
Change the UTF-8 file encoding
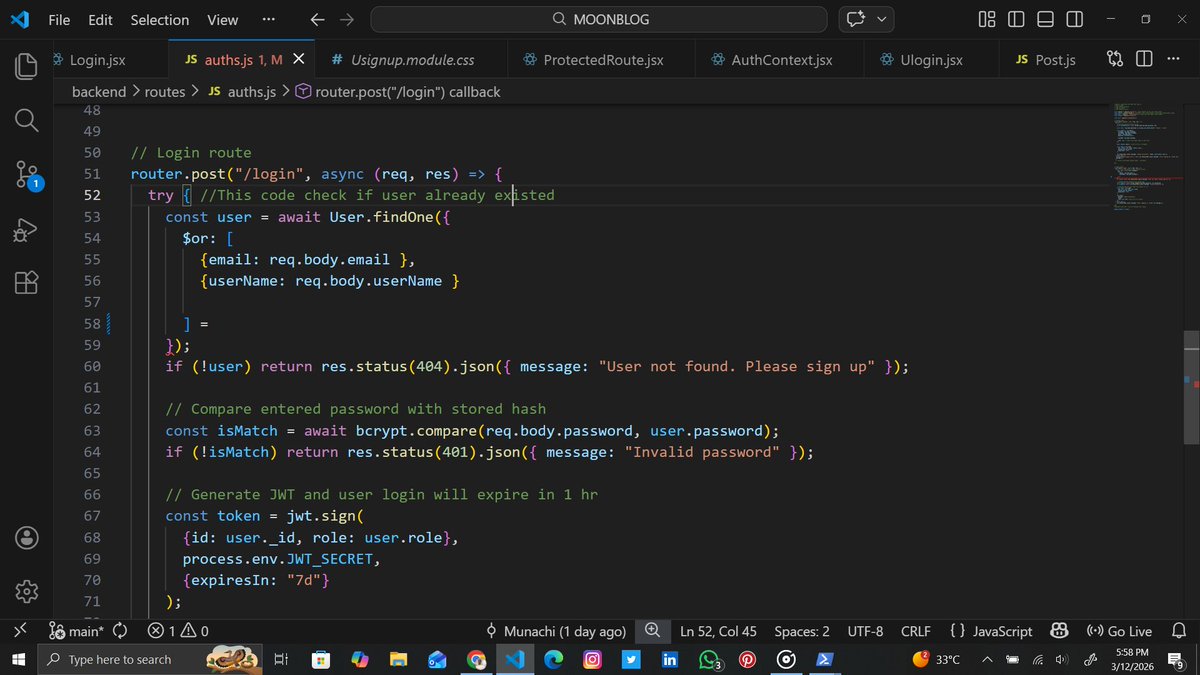pyautogui.click(x=865, y=631)
